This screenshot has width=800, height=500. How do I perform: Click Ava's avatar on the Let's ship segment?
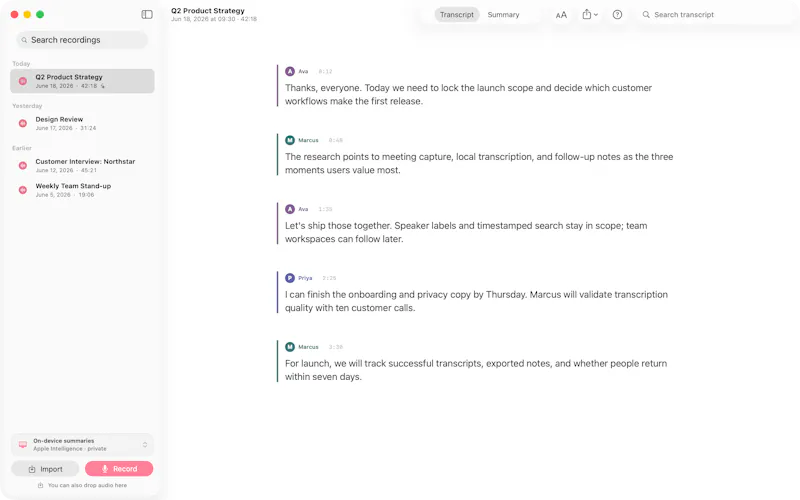(x=290, y=209)
